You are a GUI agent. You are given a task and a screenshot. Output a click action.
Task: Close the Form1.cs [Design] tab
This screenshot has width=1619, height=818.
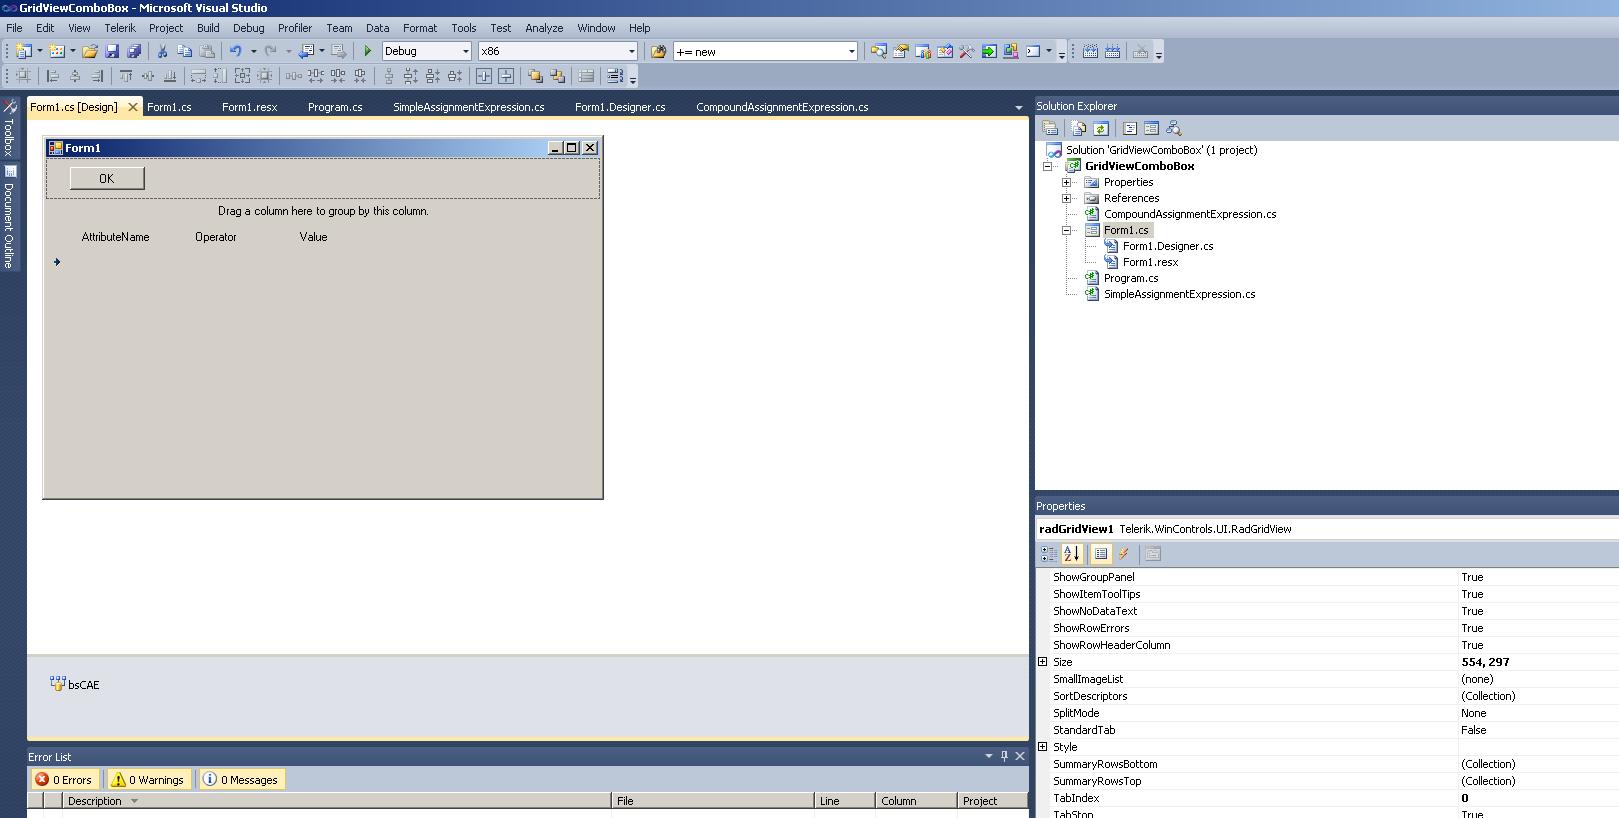pyautogui.click(x=132, y=107)
